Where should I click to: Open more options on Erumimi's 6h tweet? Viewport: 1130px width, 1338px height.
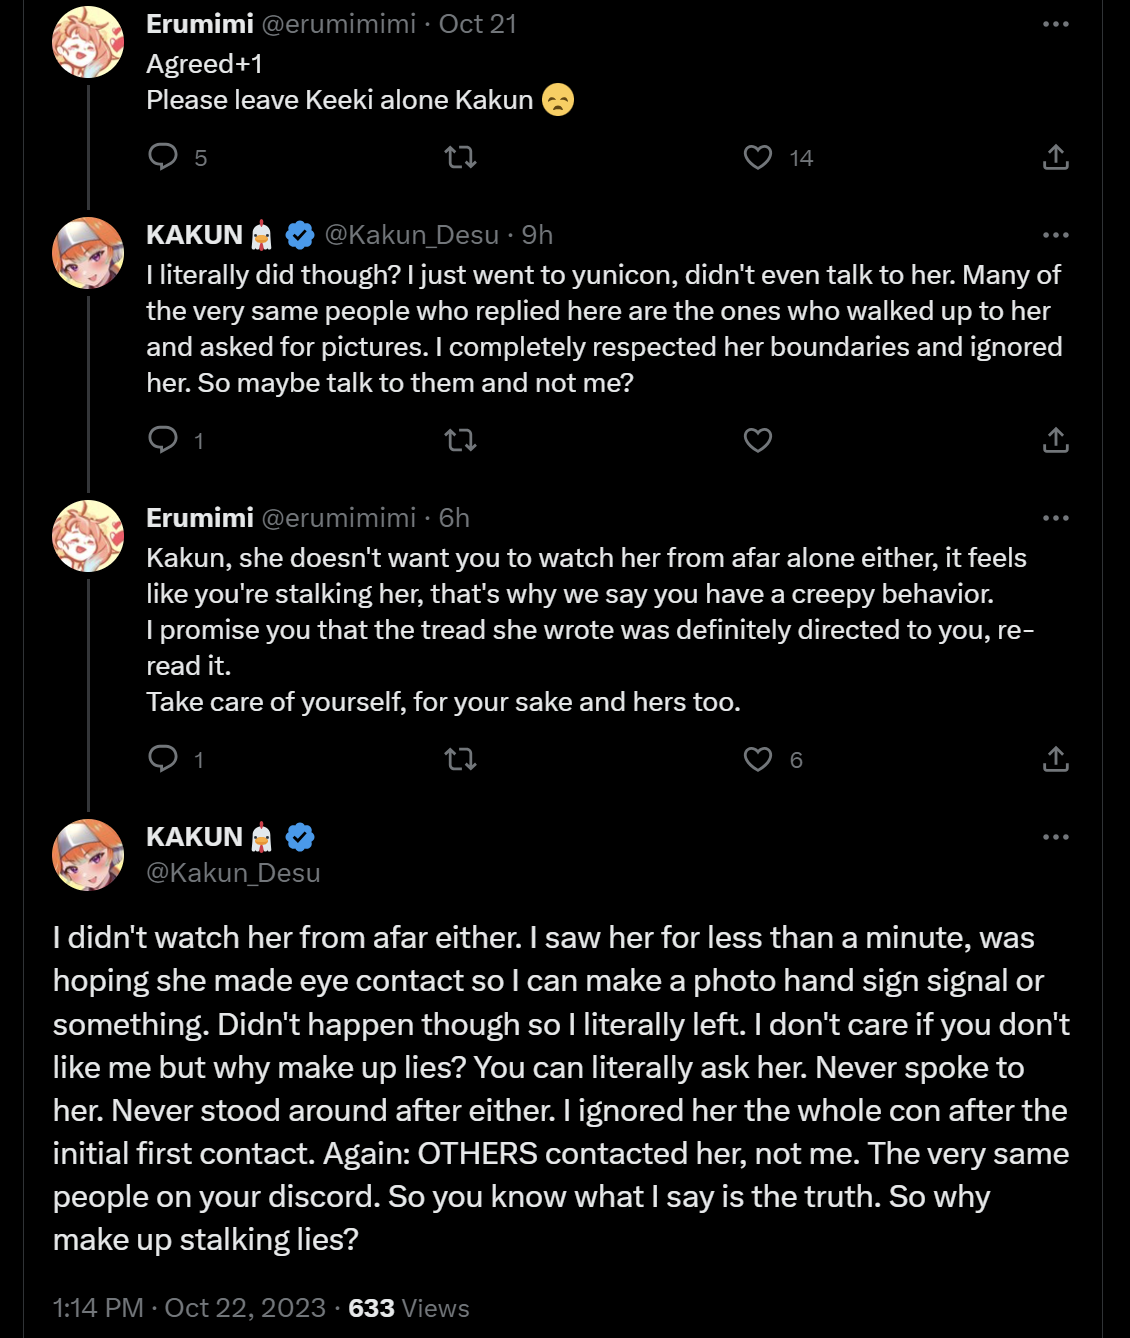[x=1056, y=518]
